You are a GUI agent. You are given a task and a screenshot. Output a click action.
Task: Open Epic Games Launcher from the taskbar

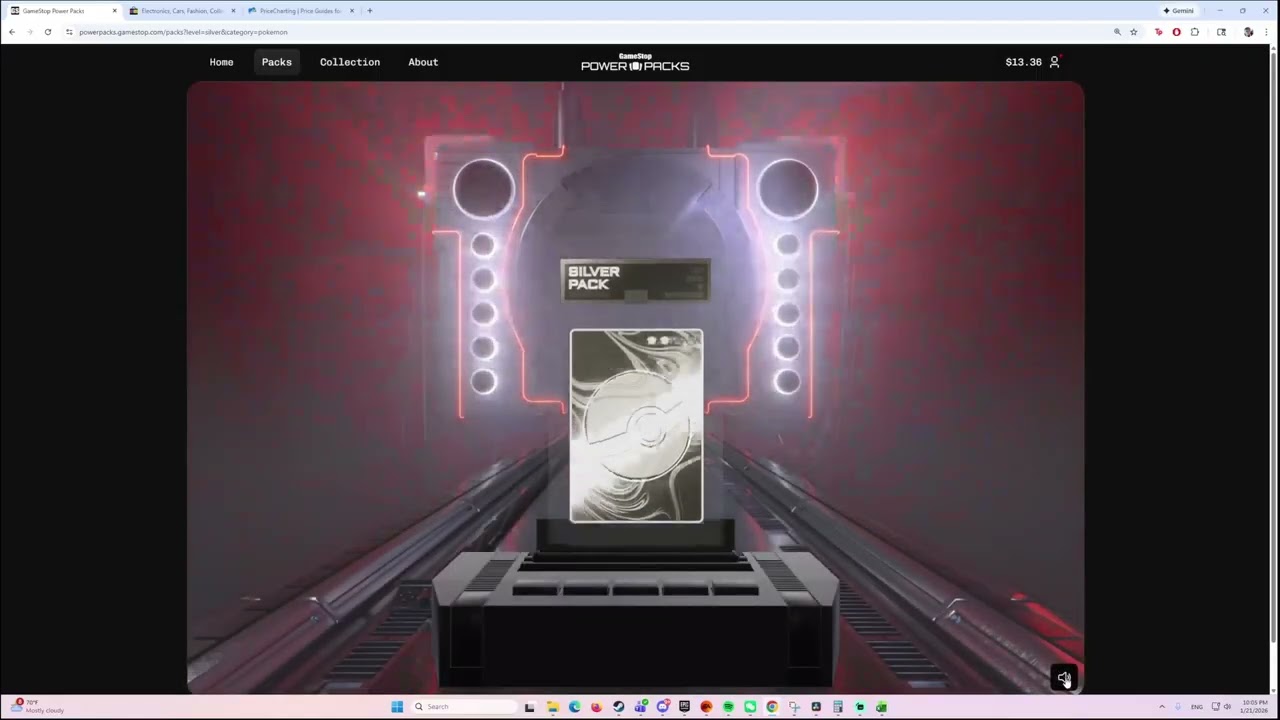pos(684,707)
